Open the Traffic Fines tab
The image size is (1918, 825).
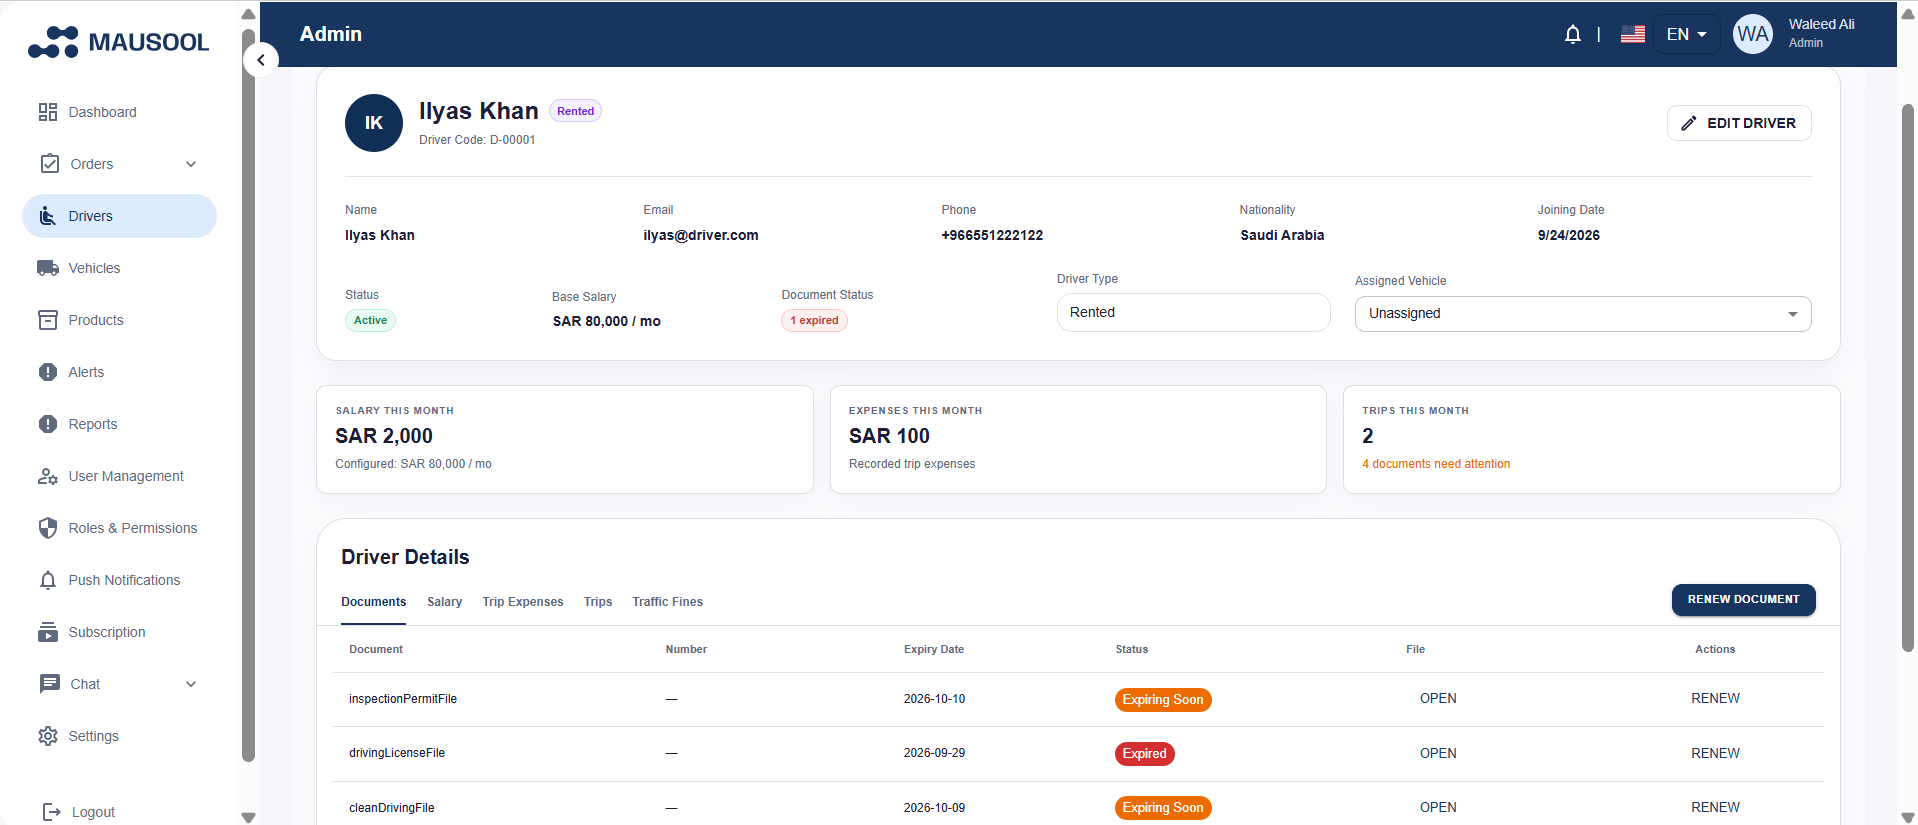tap(668, 602)
